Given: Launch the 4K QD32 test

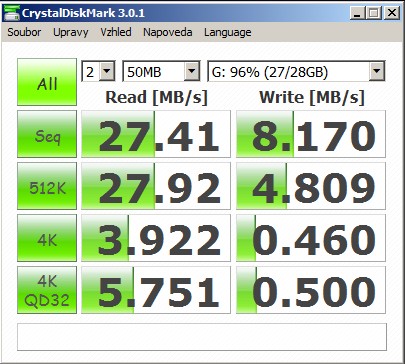Looking at the screenshot, I should coord(47,290).
